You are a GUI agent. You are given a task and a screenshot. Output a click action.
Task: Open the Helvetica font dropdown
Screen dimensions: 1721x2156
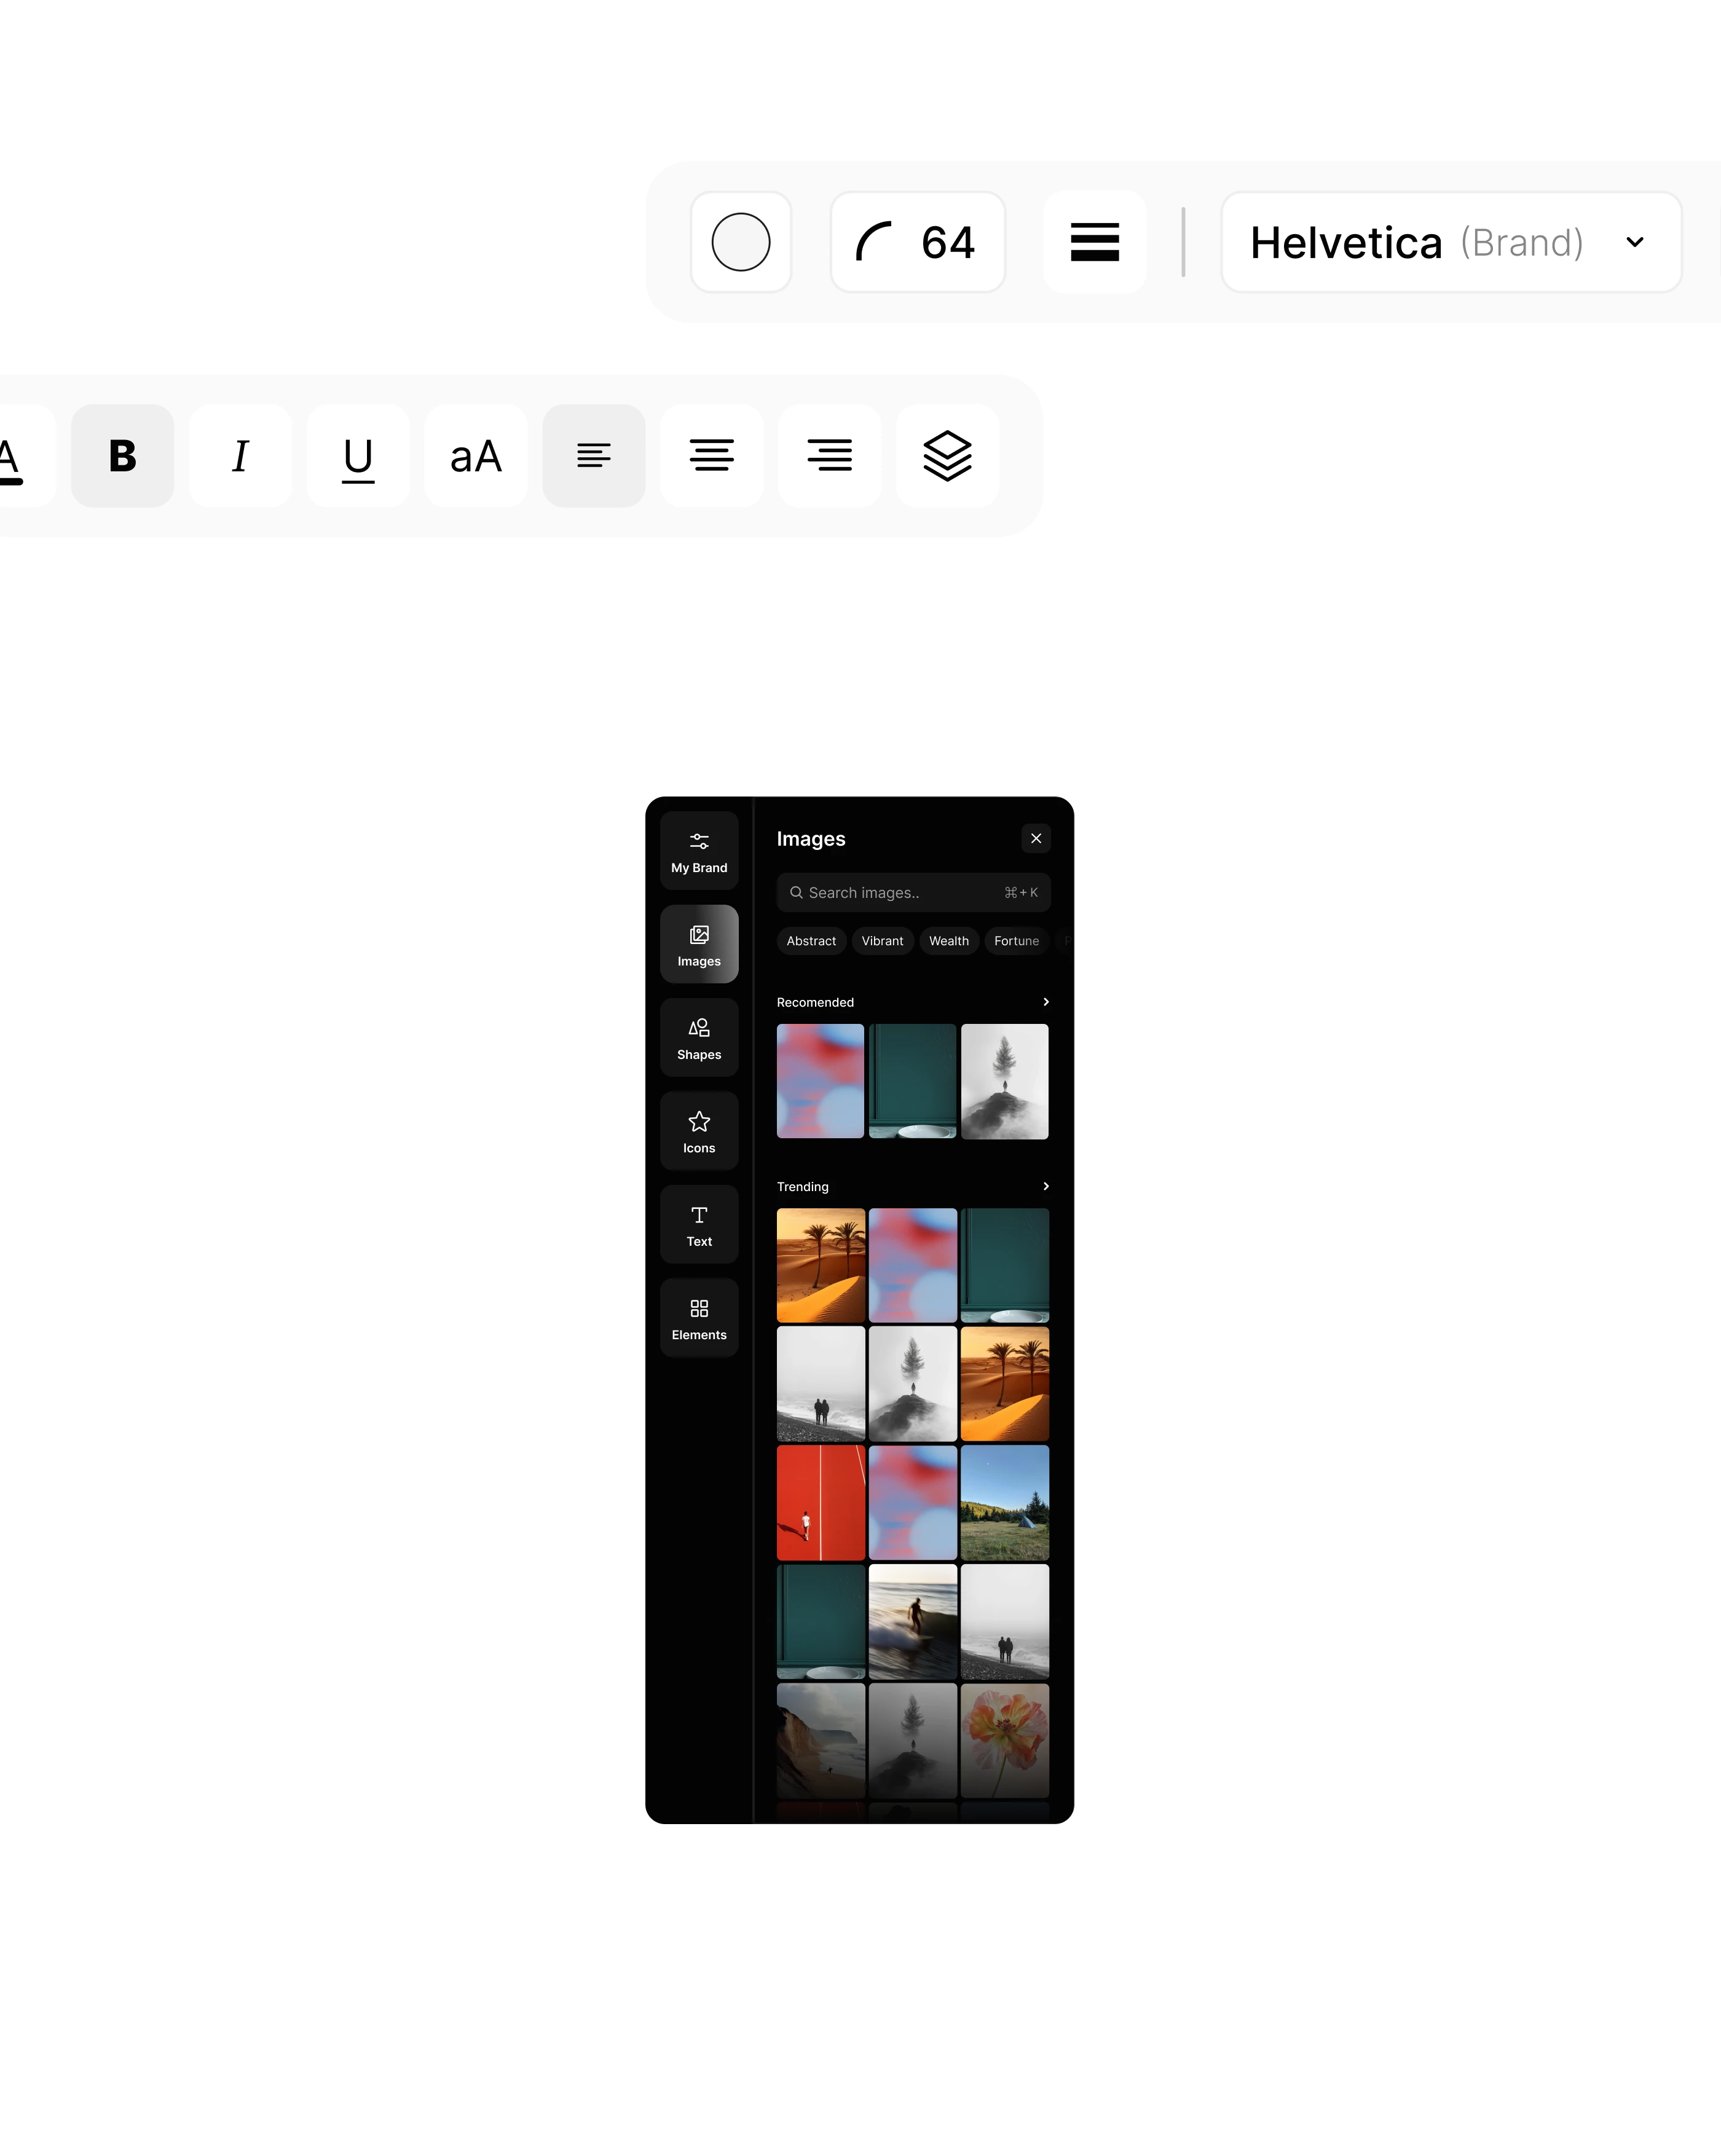coord(1450,242)
